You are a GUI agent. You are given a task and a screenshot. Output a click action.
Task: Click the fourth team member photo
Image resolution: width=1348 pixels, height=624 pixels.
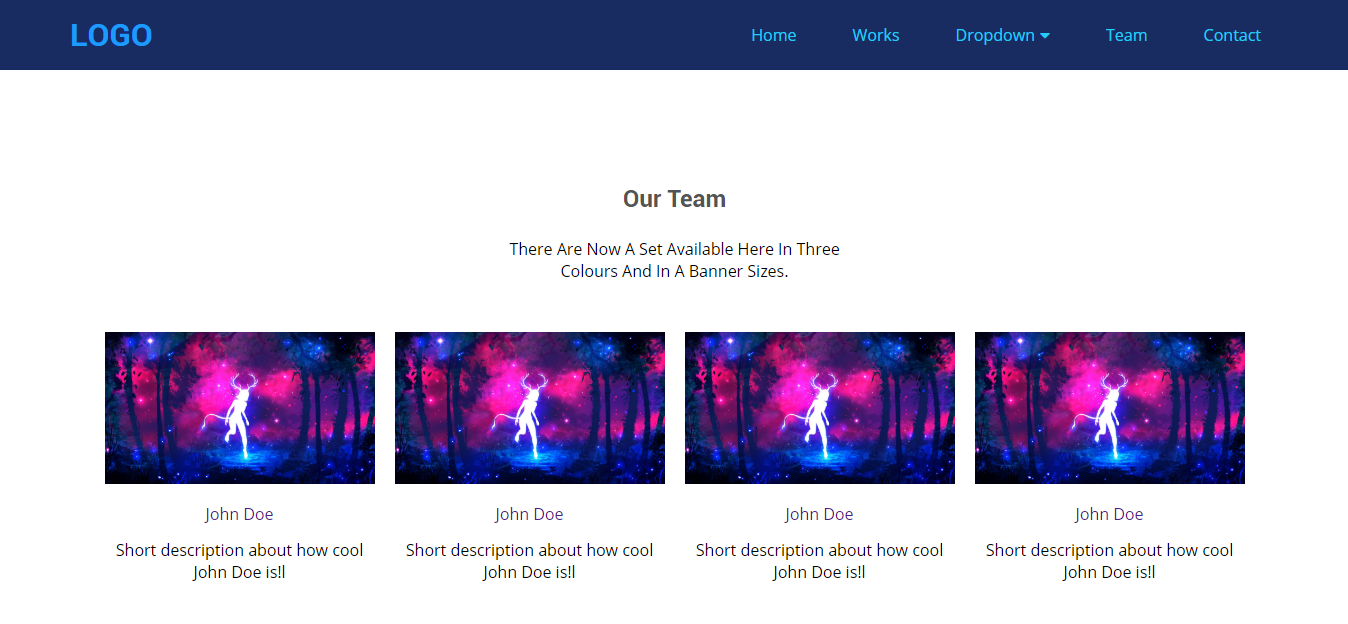click(x=1109, y=407)
